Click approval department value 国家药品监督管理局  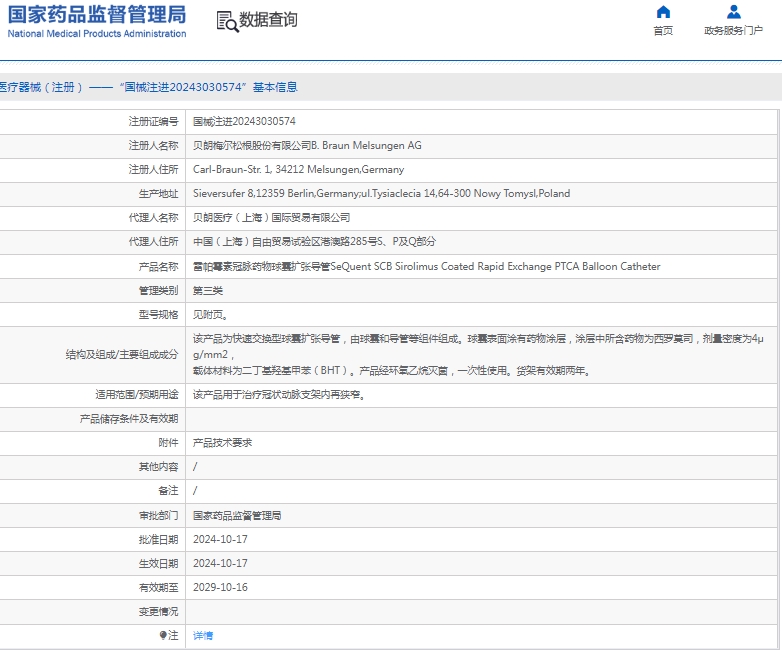(x=237, y=515)
